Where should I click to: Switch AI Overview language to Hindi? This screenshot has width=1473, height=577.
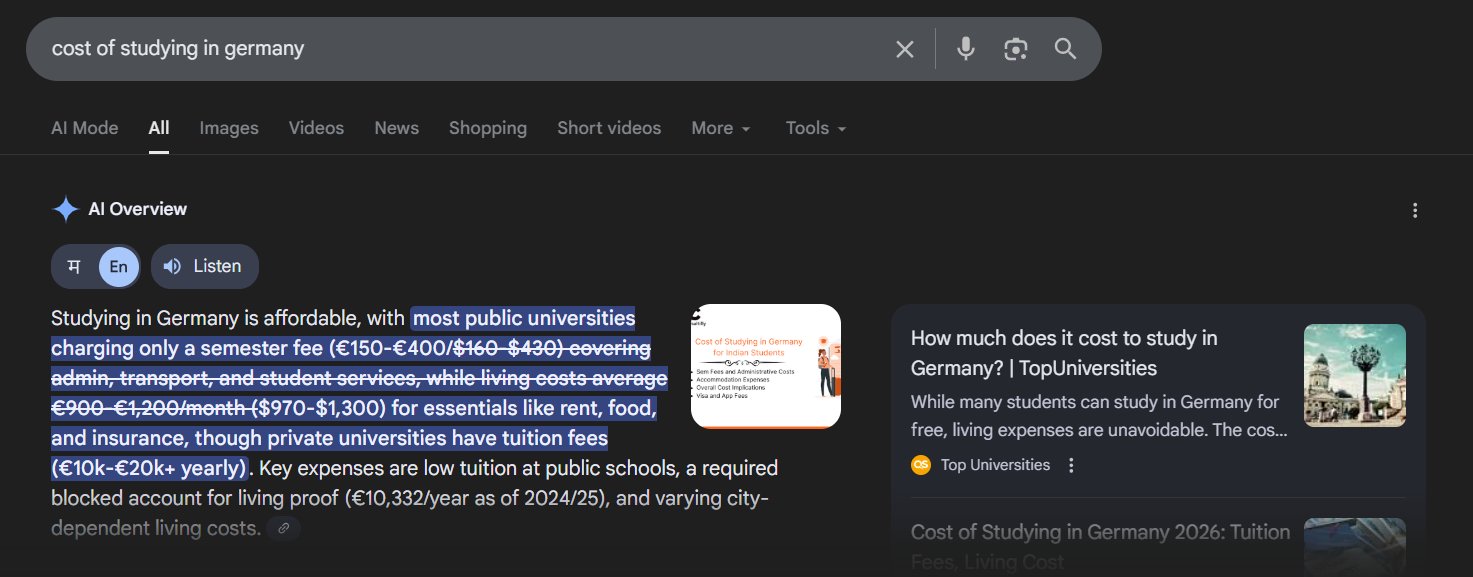74,267
